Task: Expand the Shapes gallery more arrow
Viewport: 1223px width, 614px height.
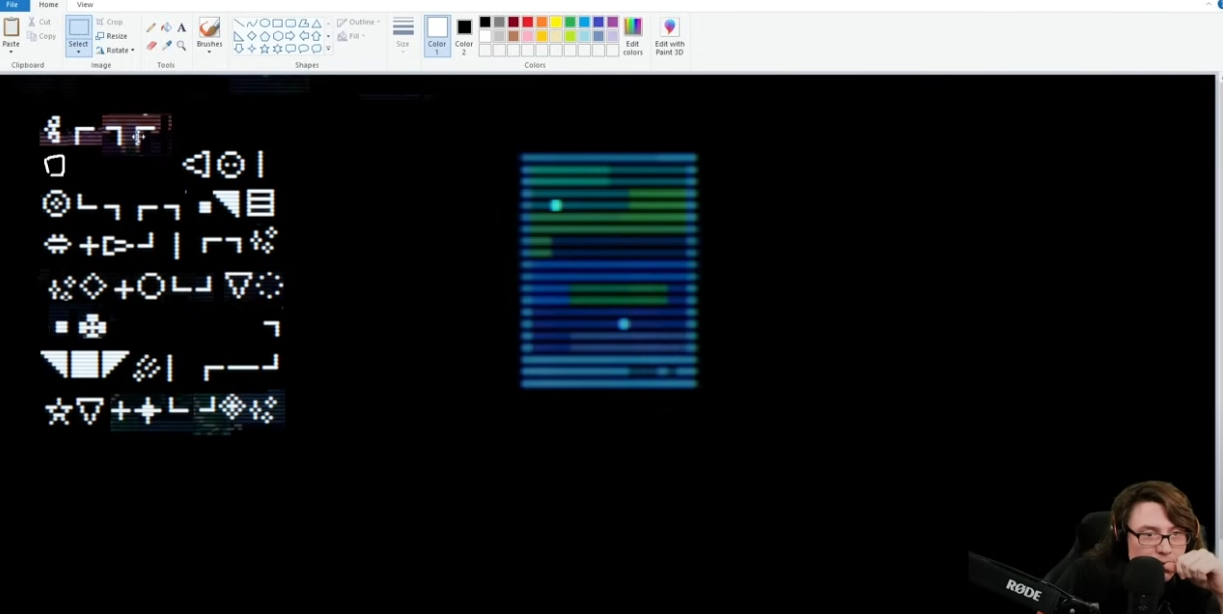Action: (328, 48)
